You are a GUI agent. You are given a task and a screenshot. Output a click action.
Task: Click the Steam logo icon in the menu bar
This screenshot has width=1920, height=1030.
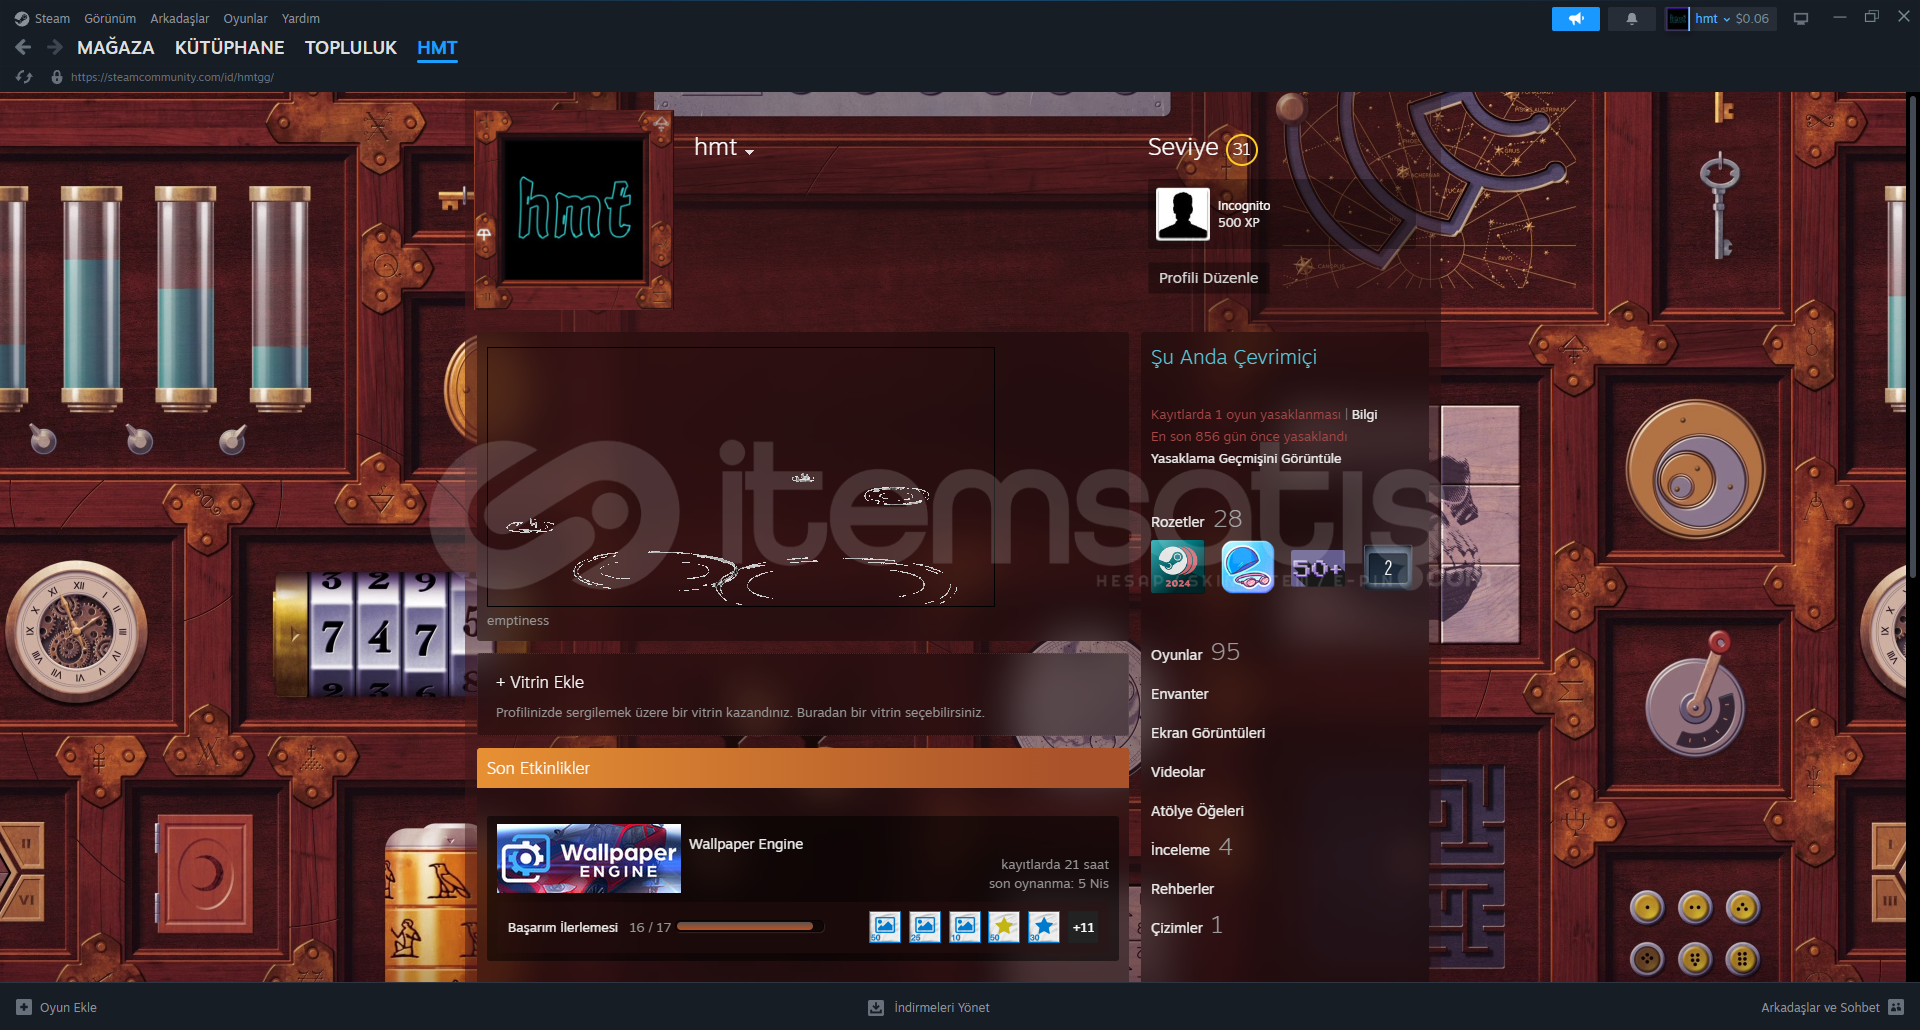[21, 18]
